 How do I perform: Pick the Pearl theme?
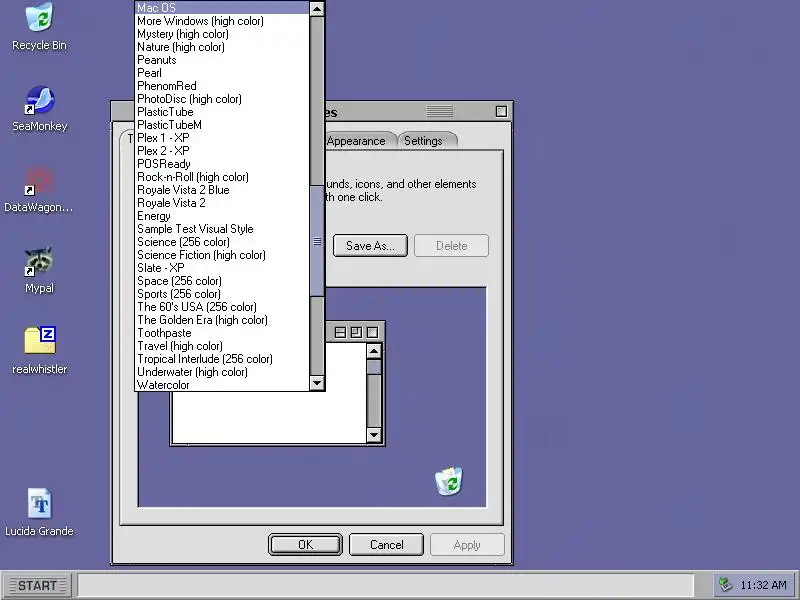(x=222, y=73)
